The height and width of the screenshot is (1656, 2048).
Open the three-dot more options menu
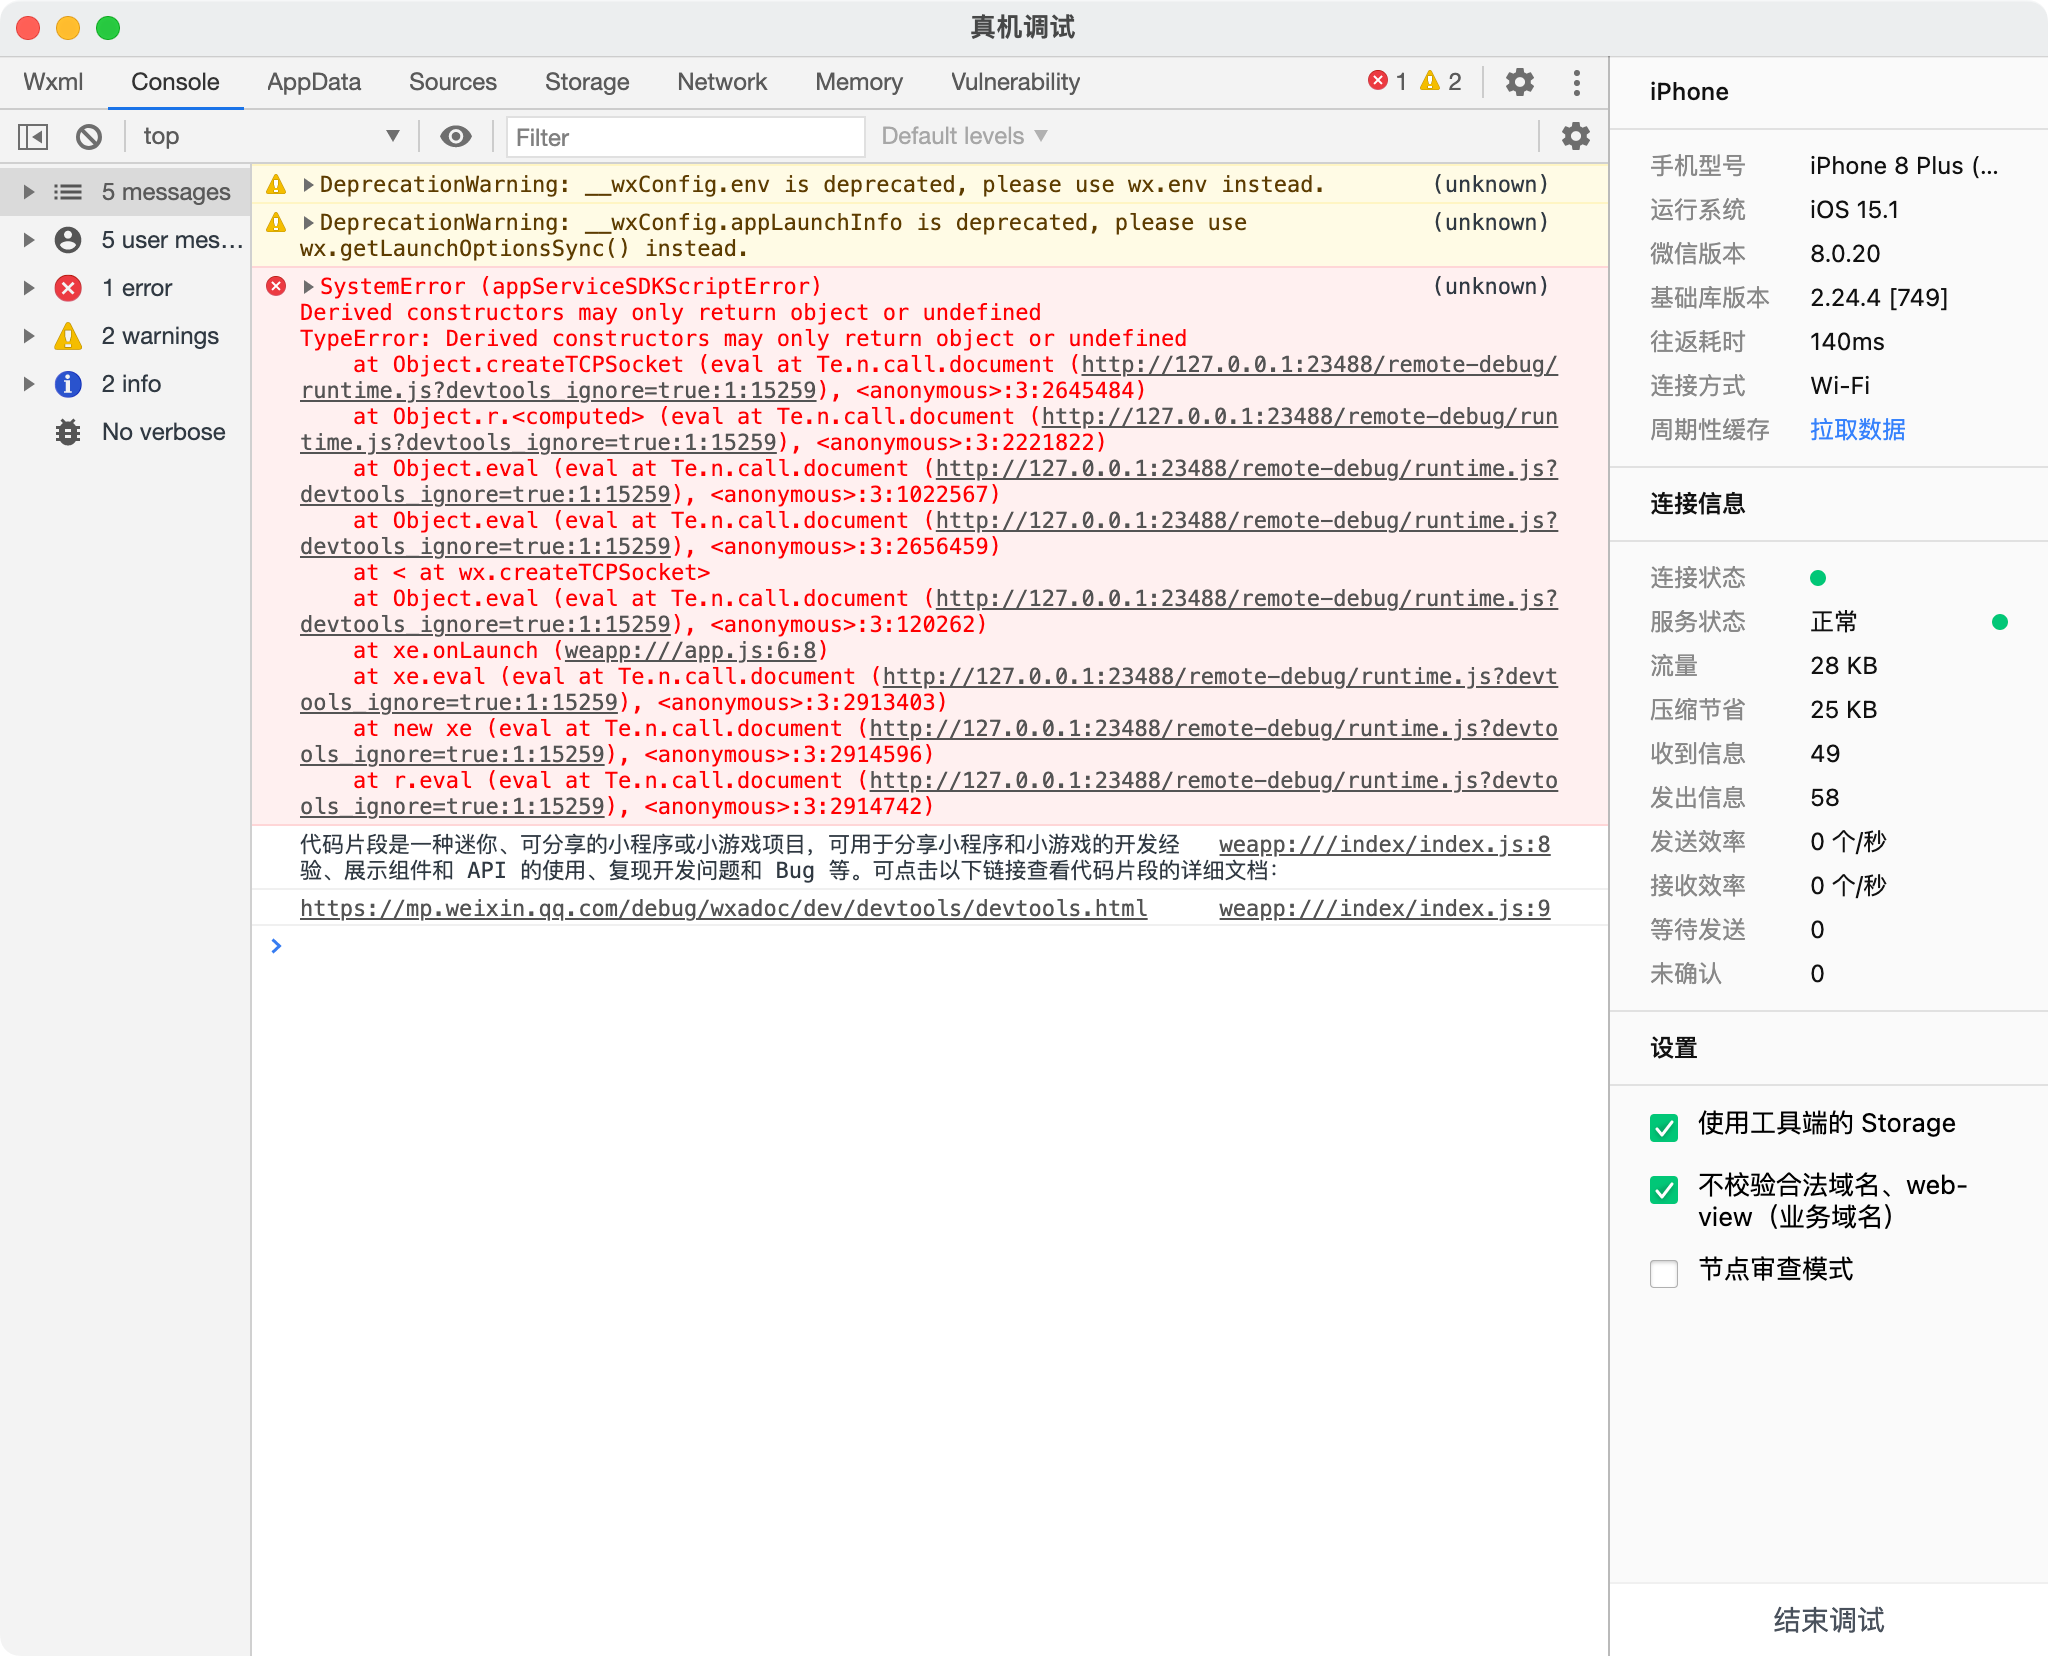click(1577, 82)
